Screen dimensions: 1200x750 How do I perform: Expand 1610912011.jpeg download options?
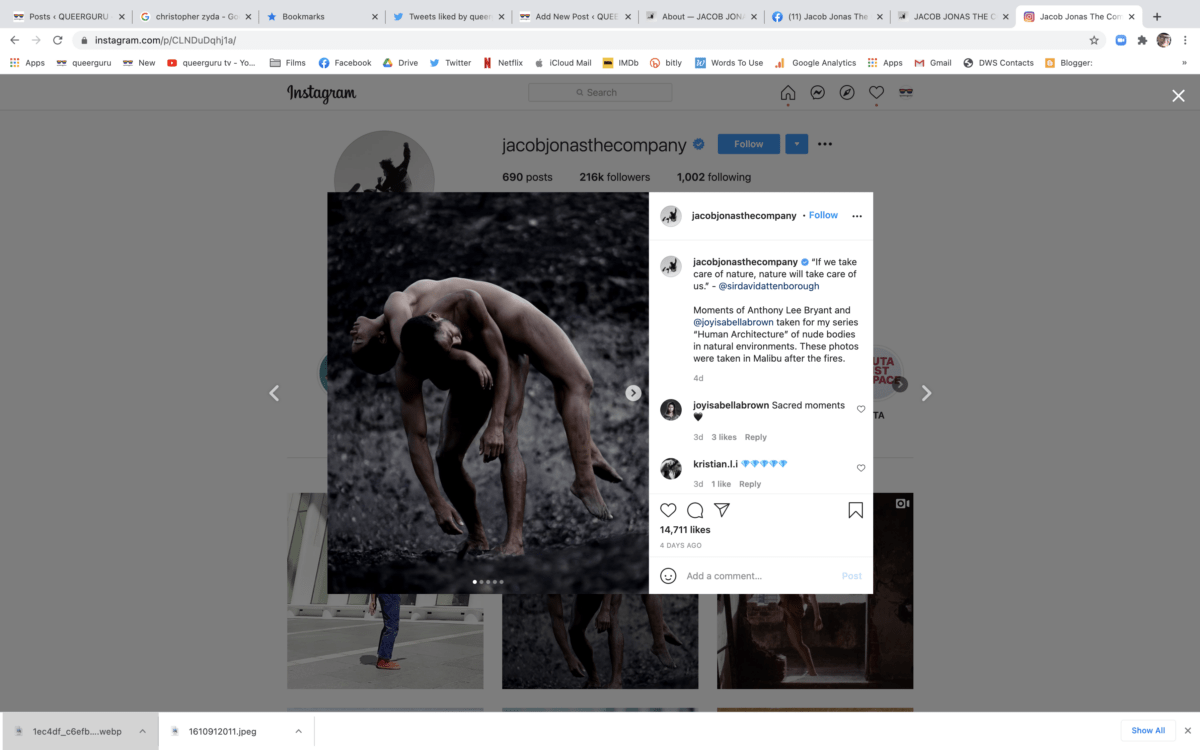(x=298, y=731)
